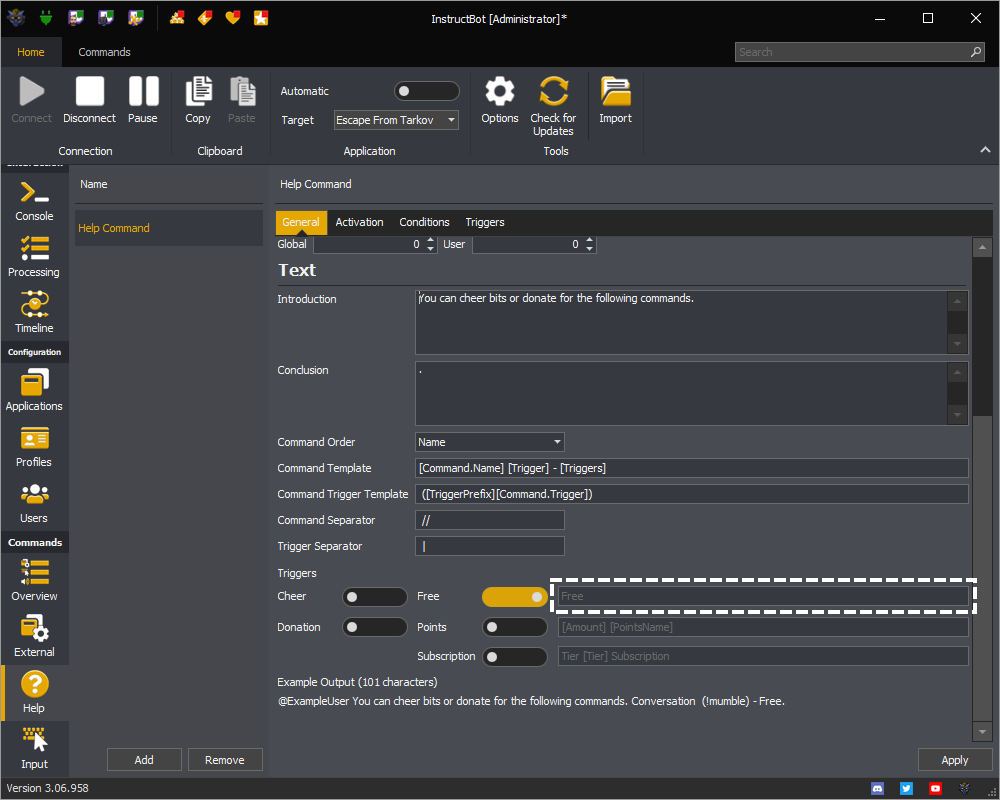Open the Processing view
Image resolution: width=1000 pixels, height=800 pixels.
34,257
